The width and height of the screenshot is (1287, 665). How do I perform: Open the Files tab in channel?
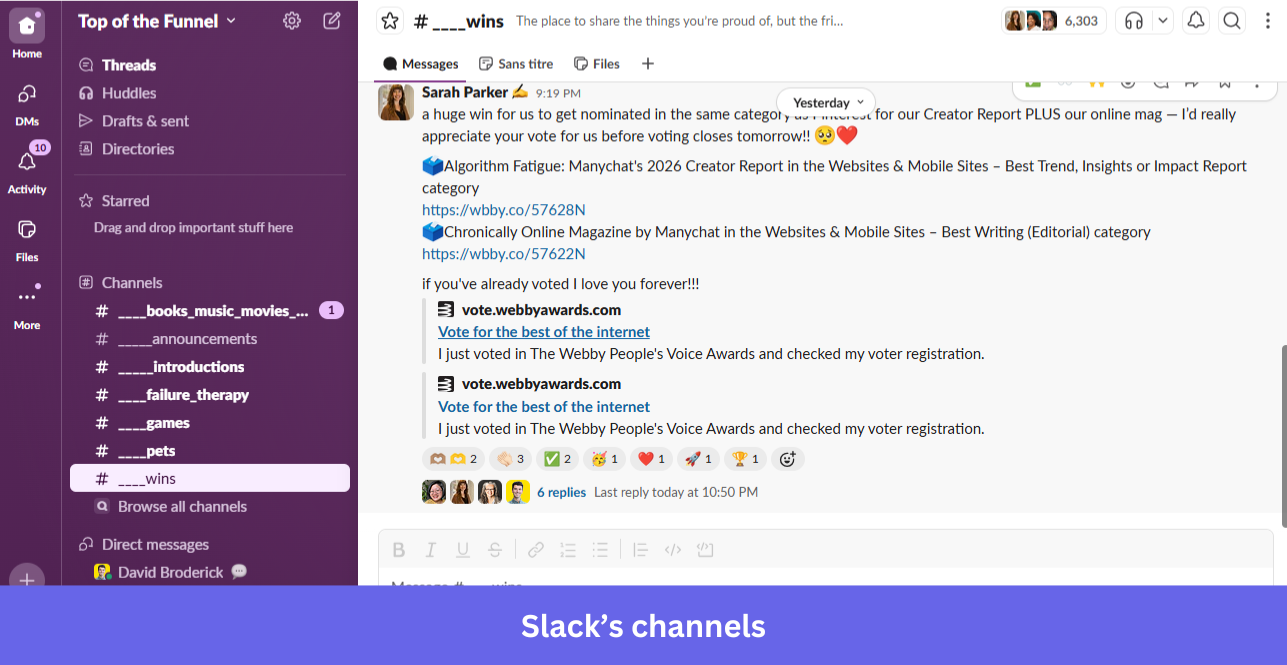(x=597, y=63)
